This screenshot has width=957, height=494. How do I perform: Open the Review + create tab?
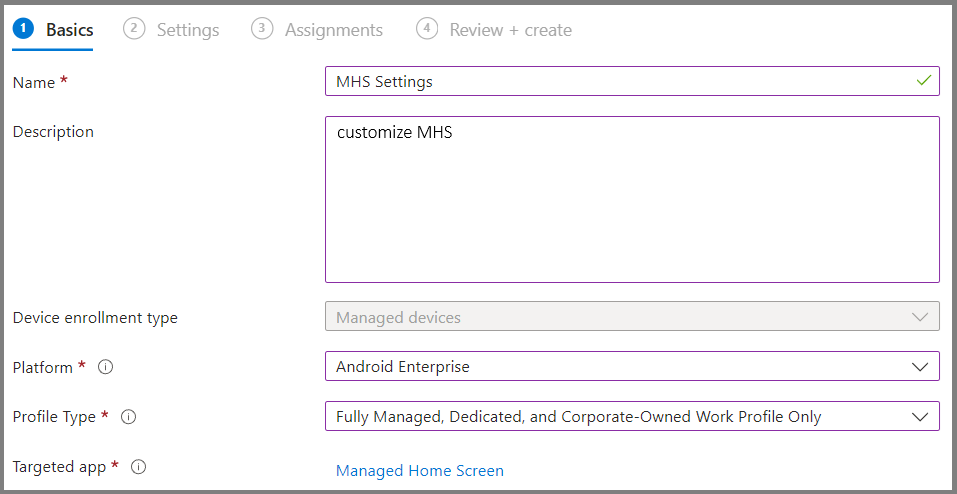[511, 30]
